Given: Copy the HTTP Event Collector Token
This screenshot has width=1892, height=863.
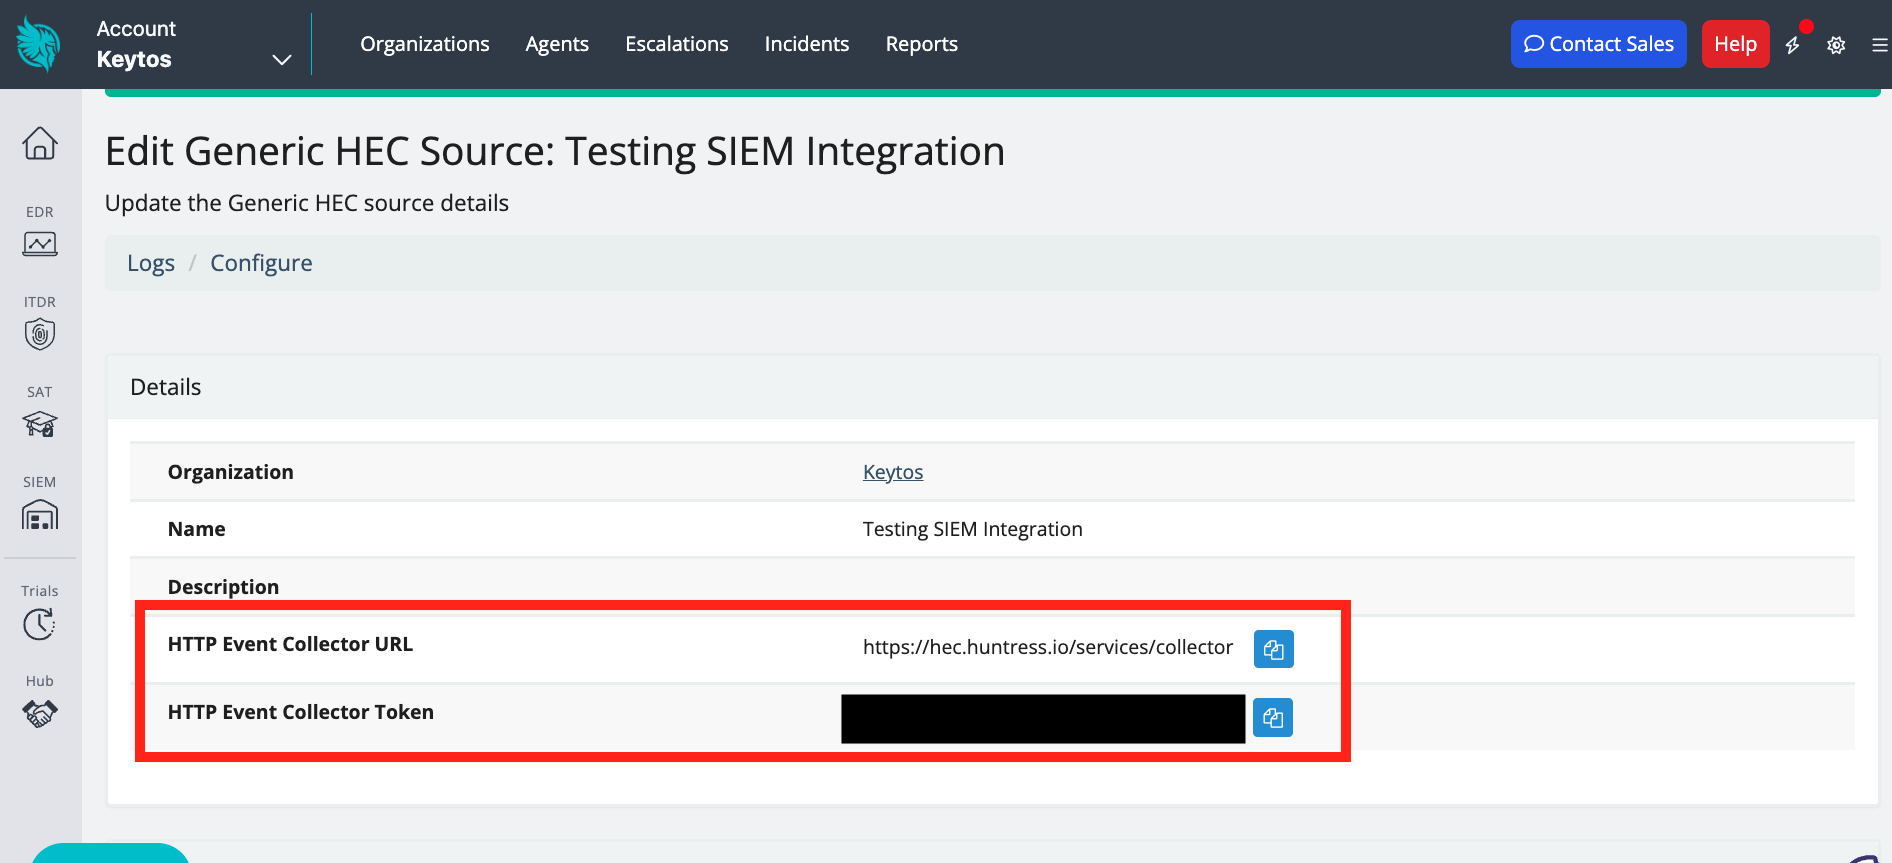Looking at the screenshot, I should tap(1272, 717).
